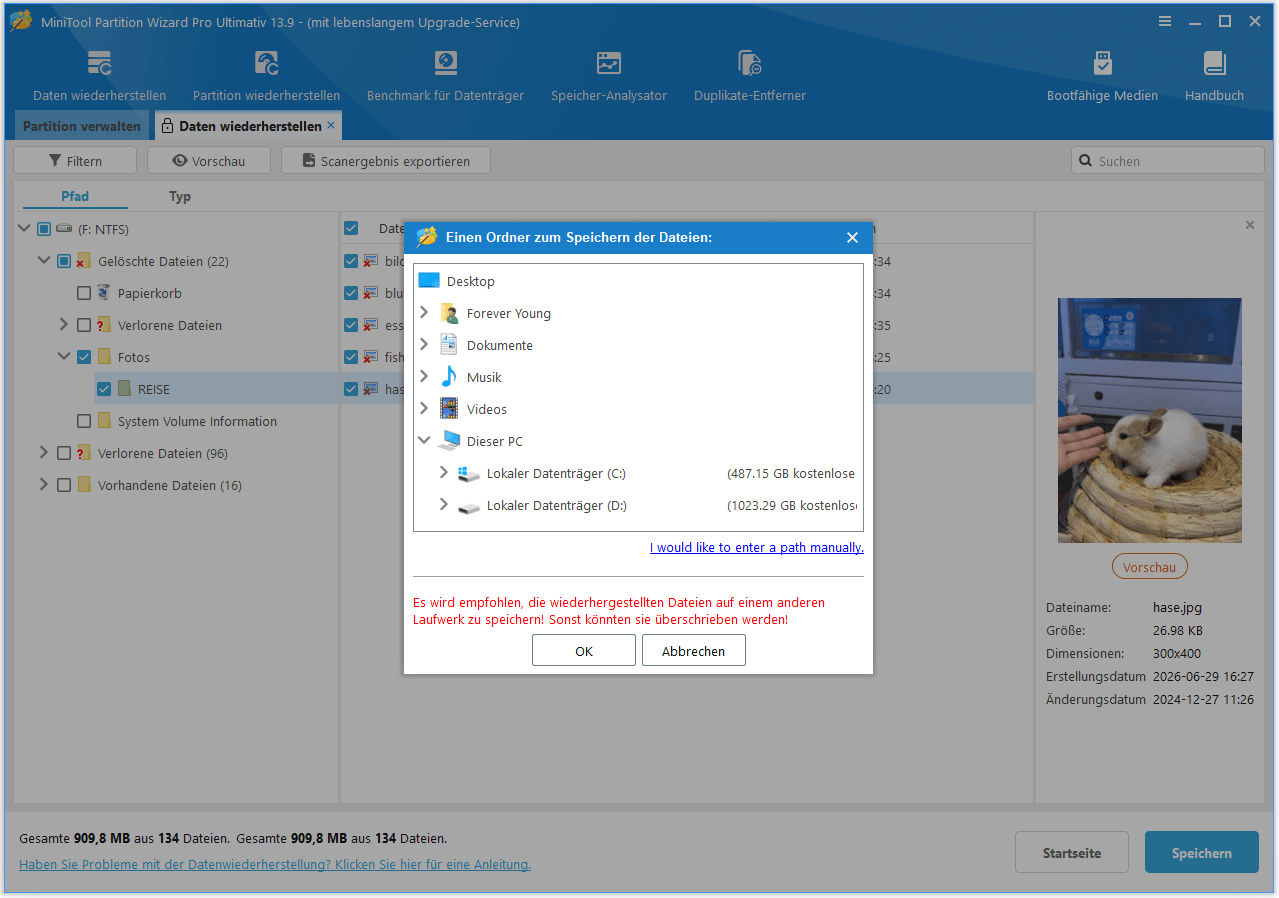Screen dimensions: 1279x898
Task: Open Speicher-Analysator tool
Action: [x=608, y=76]
